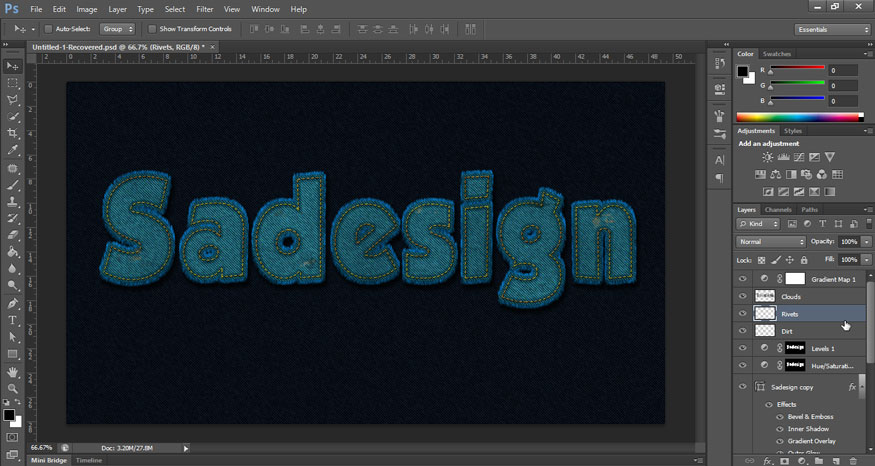Select the Path Selection tool
This screenshot has height=466, width=875.
[x=12, y=338]
